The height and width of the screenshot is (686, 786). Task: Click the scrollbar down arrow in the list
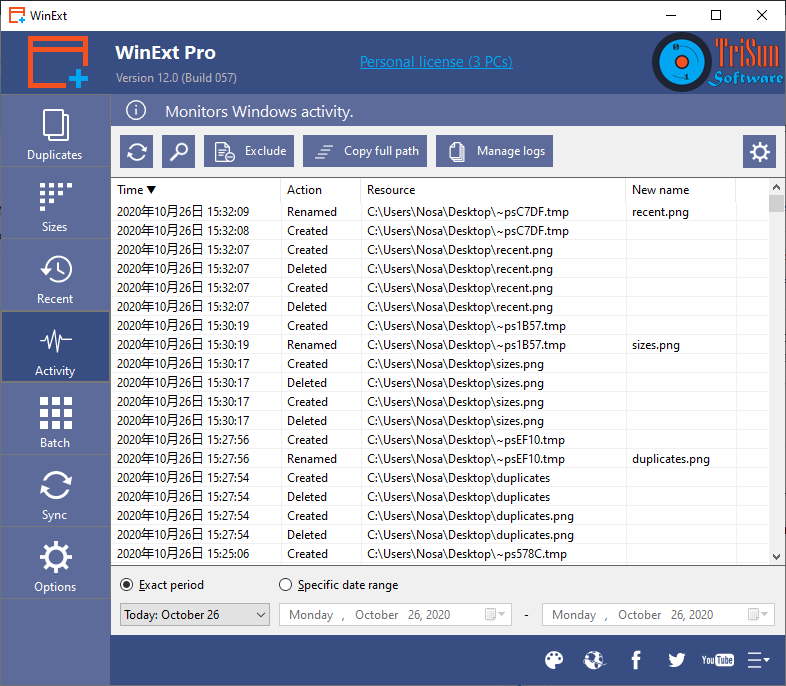pyautogui.click(x=776, y=557)
